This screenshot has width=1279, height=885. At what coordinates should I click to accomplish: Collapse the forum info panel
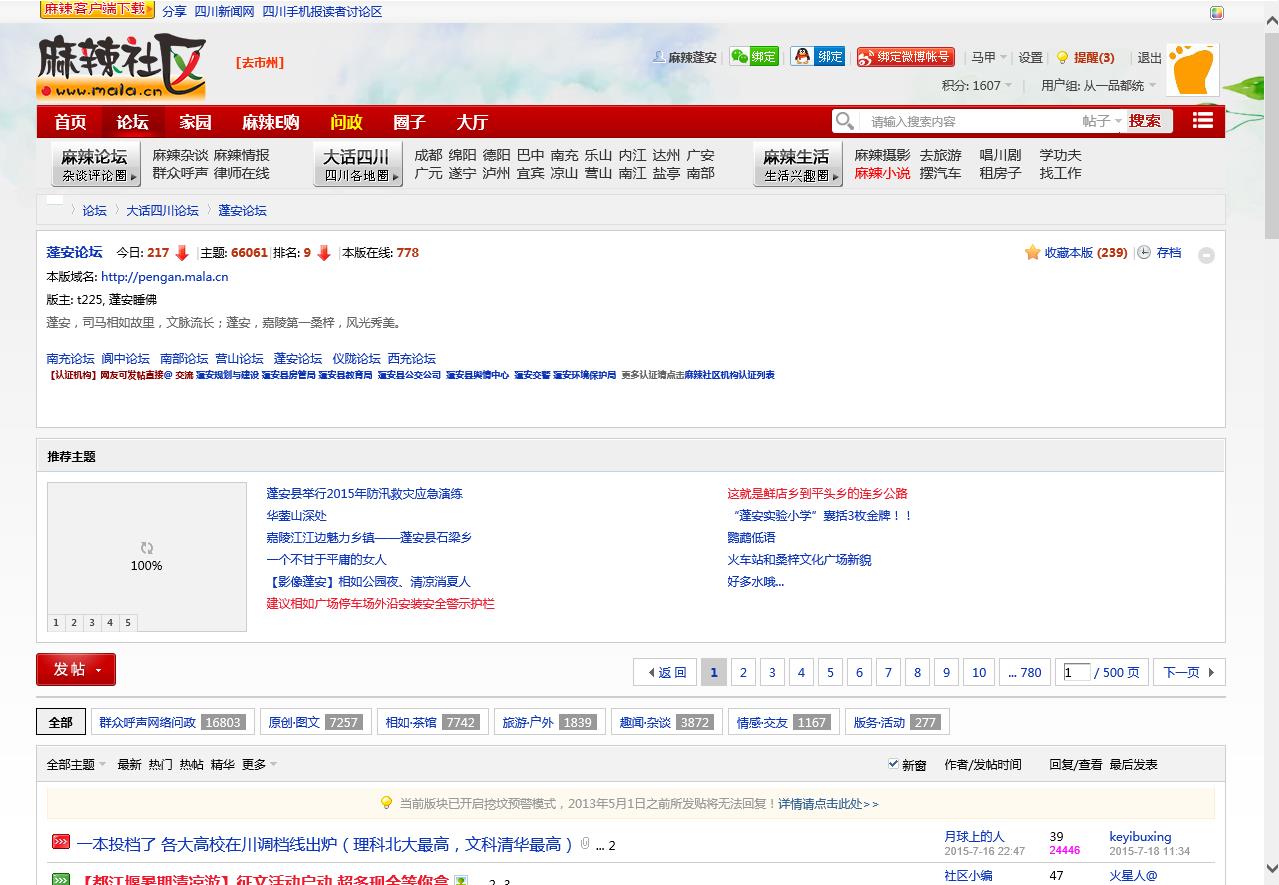pyautogui.click(x=1206, y=255)
